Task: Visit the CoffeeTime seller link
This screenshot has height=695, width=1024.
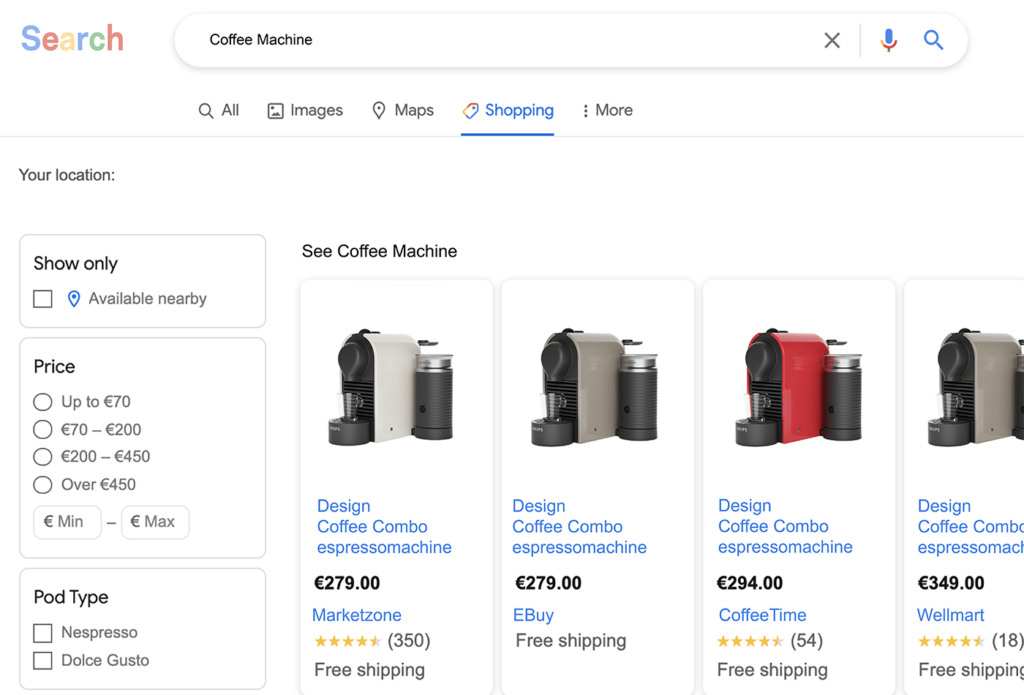Action: pos(762,615)
